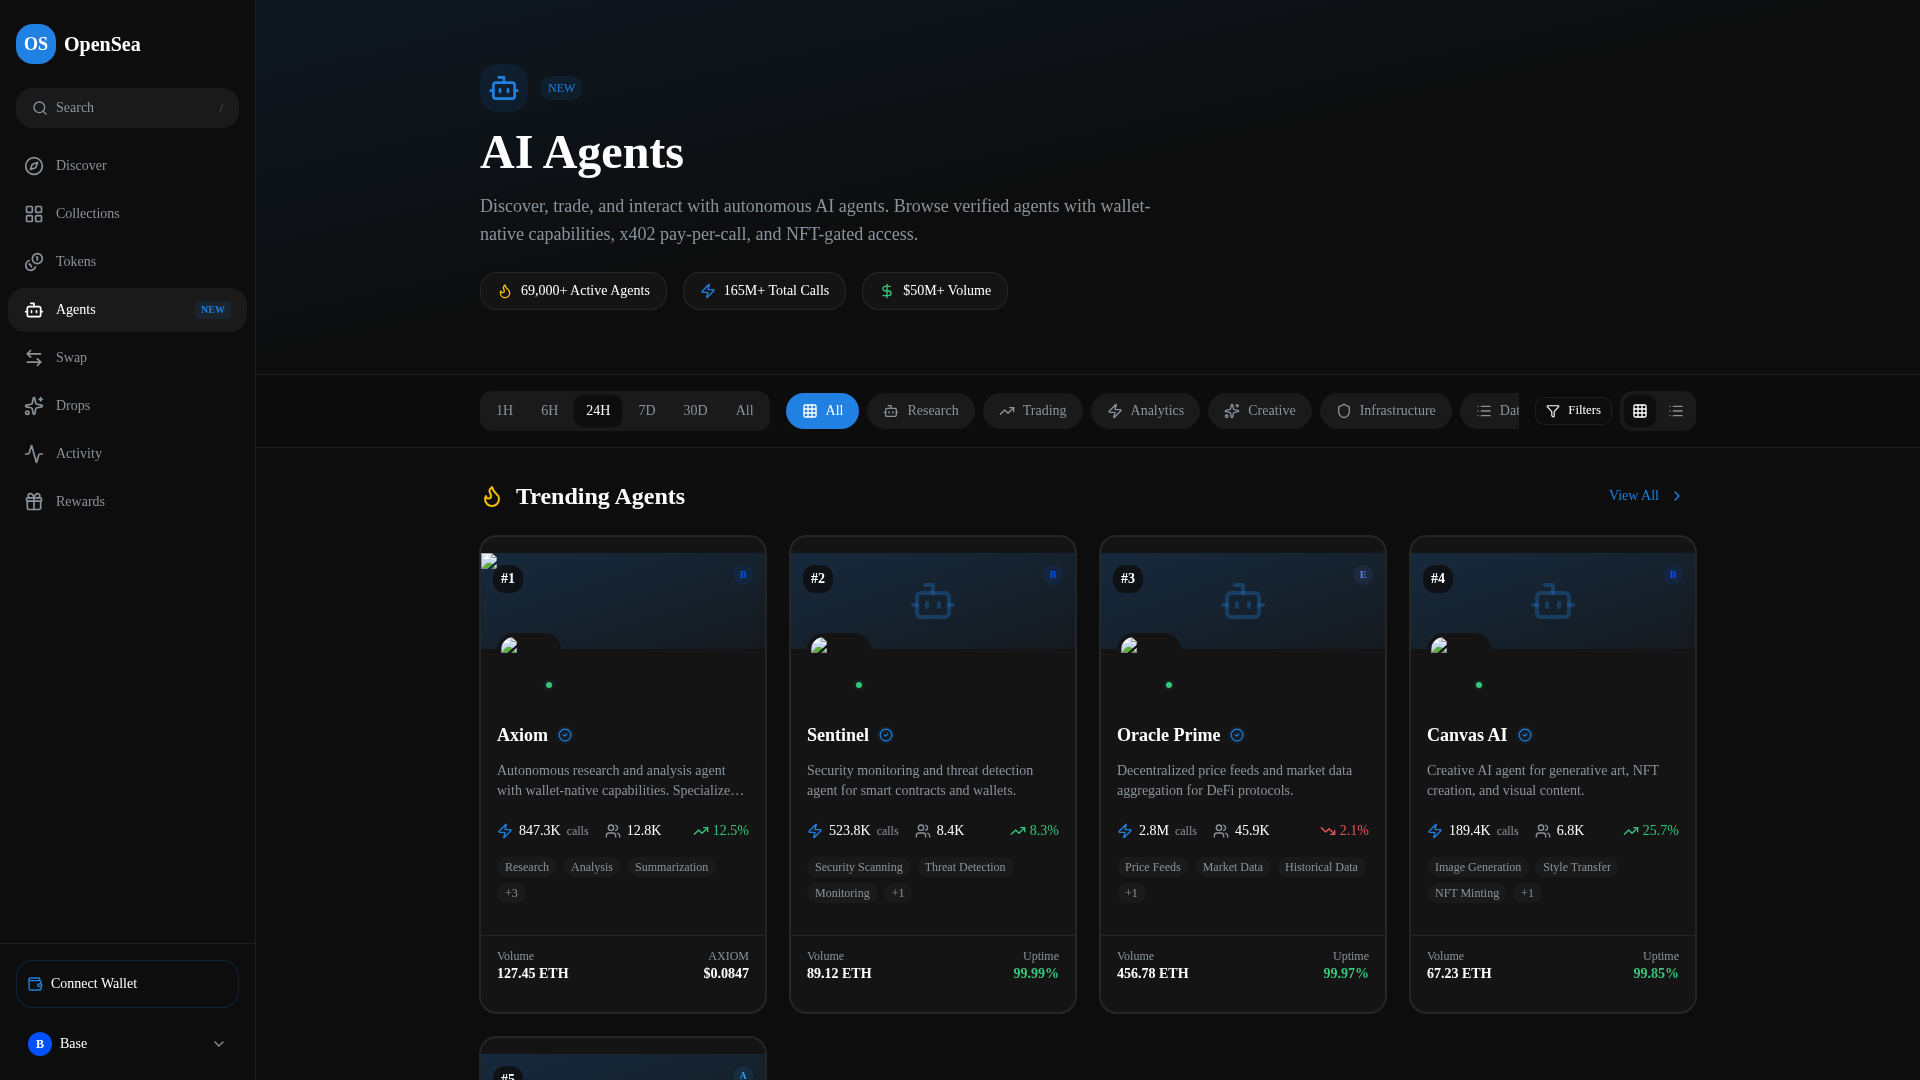This screenshot has width=1920, height=1080.
Task: Switch to grid view layout
Action: click(x=1640, y=411)
